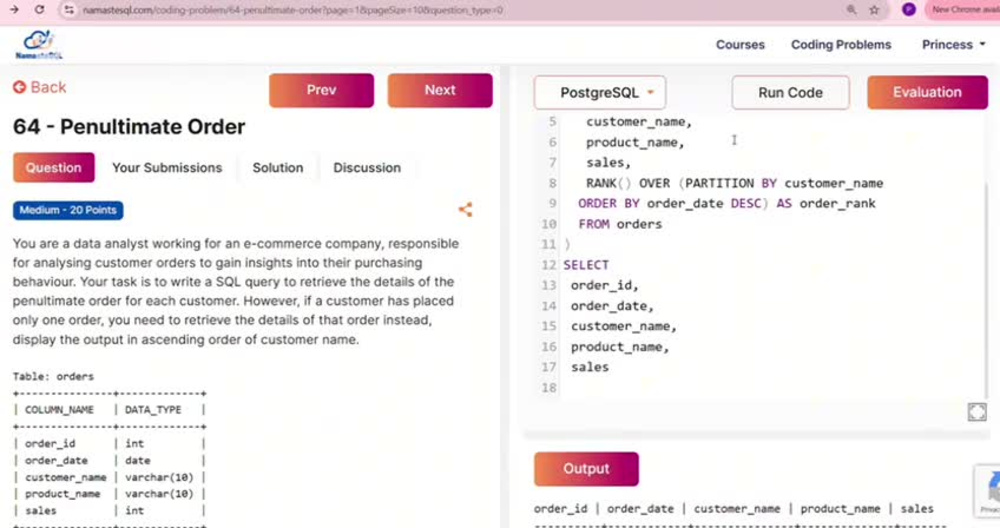Reload the page with the refresh icon
The image size is (1000, 528).
(x=39, y=10)
